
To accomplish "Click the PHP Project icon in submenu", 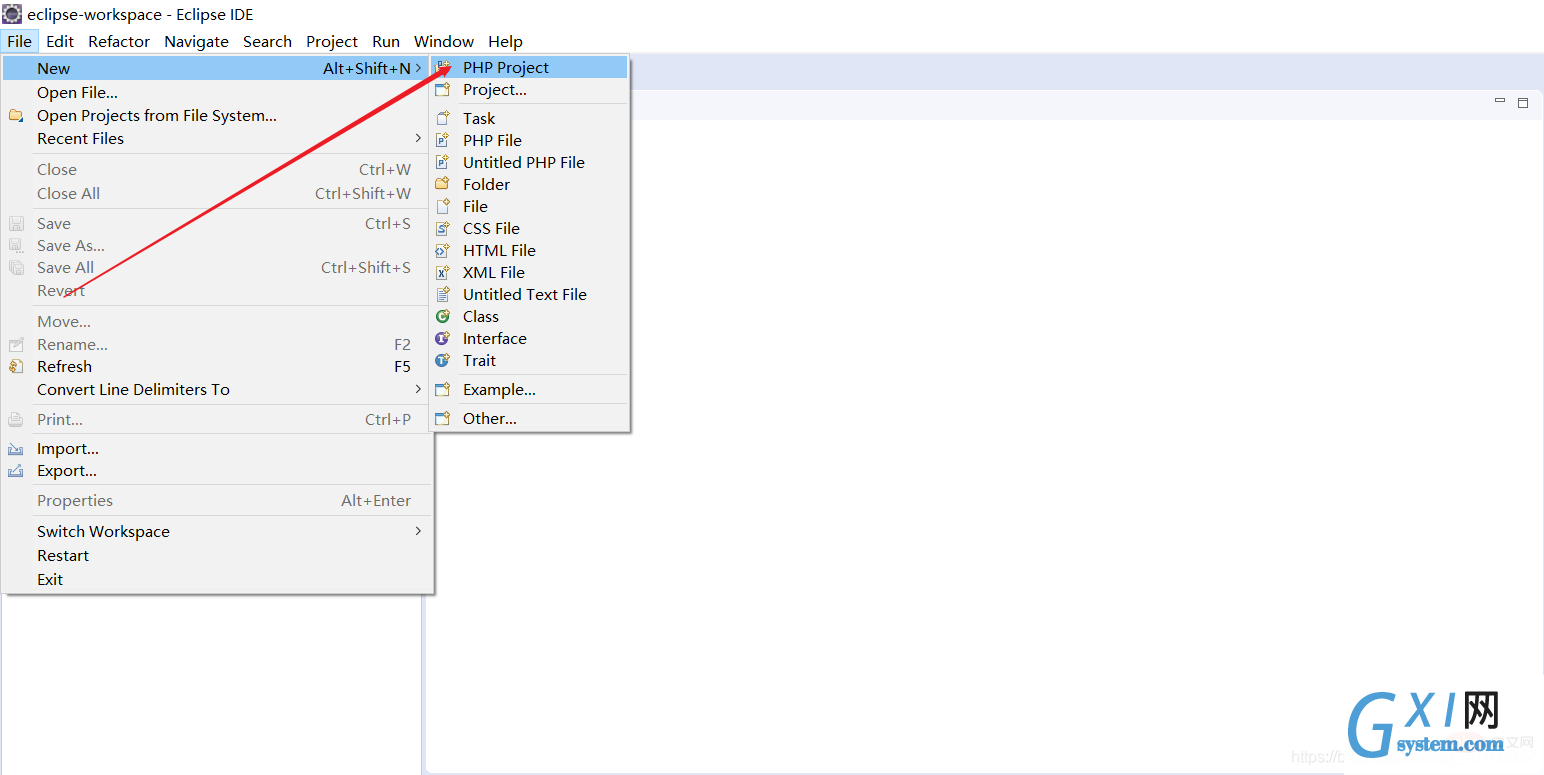I will pos(443,67).
